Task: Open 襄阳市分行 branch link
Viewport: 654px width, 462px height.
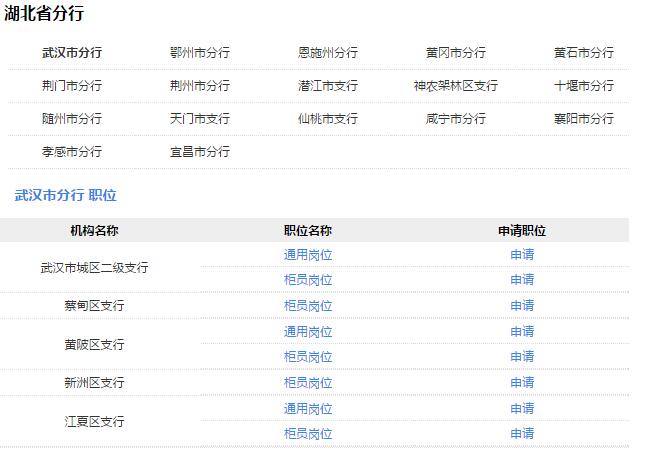Action: [x=584, y=119]
